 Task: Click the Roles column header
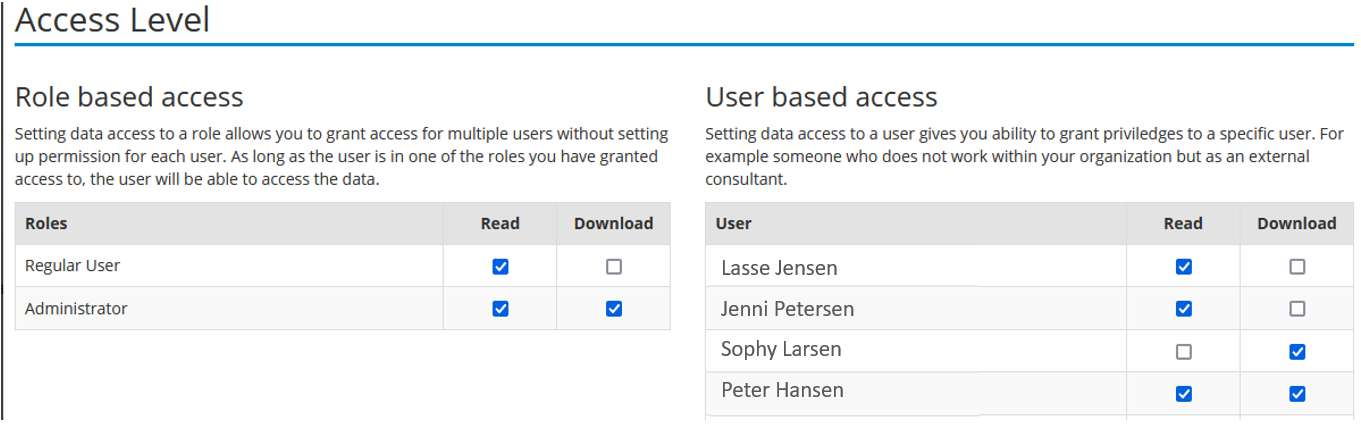[x=46, y=224]
